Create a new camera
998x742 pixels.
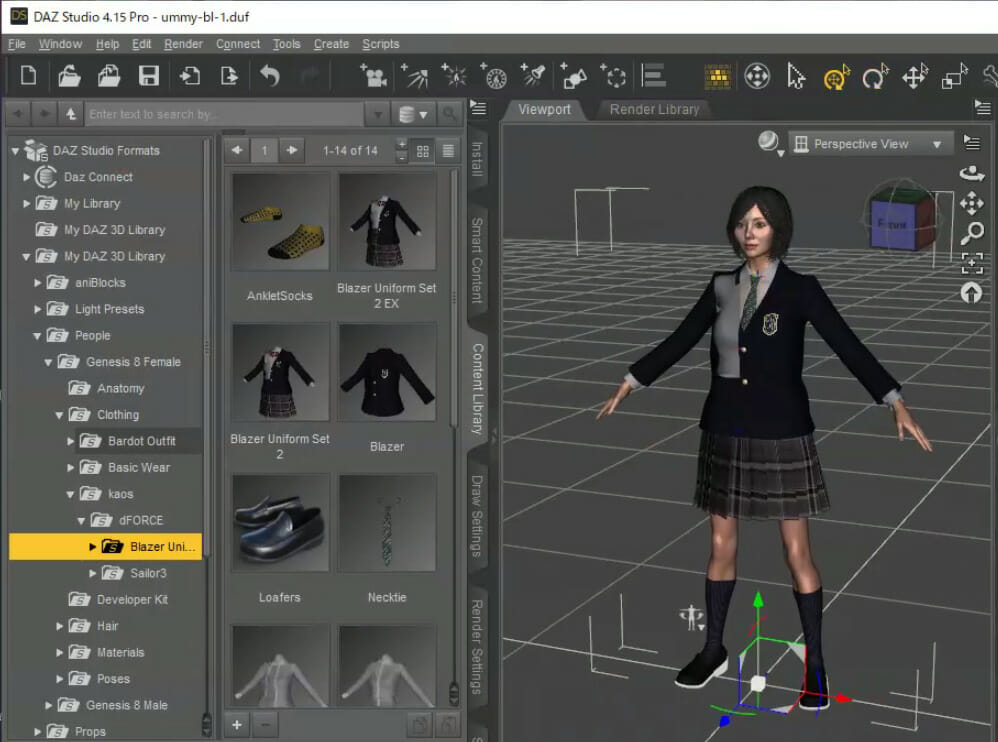coord(374,76)
